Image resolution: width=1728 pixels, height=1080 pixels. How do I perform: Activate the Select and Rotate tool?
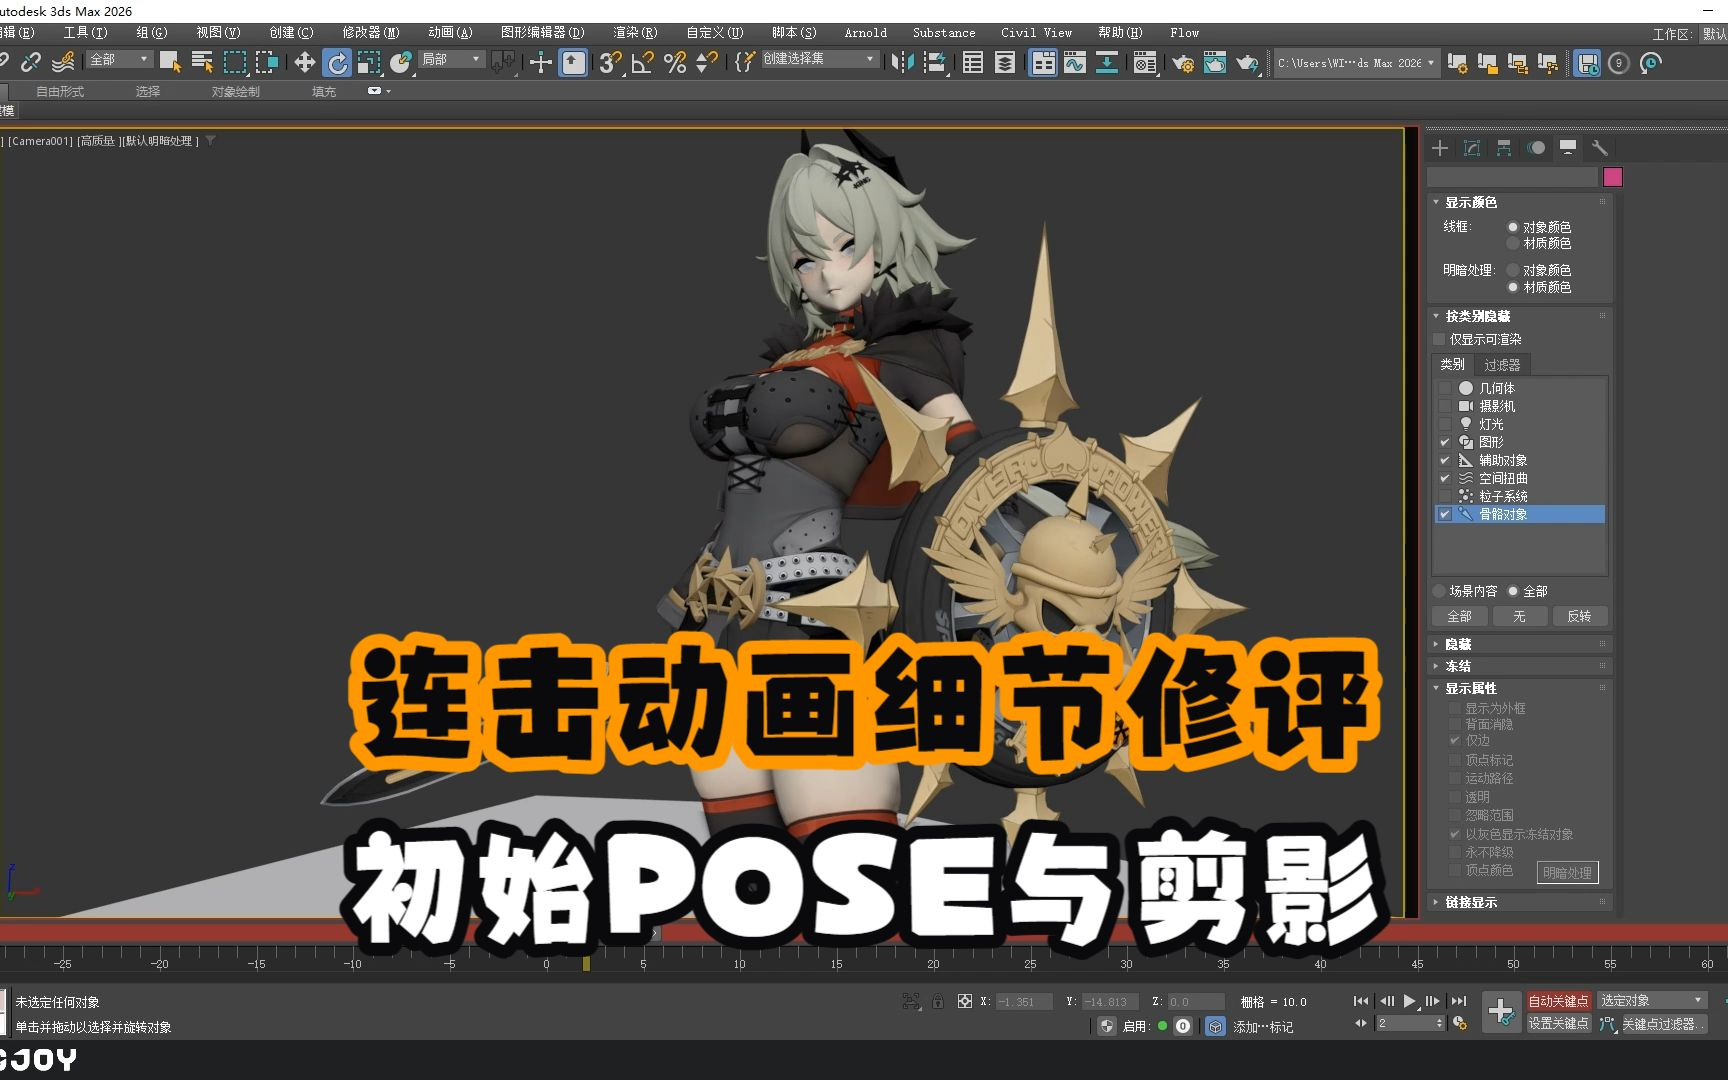[x=338, y=63]
